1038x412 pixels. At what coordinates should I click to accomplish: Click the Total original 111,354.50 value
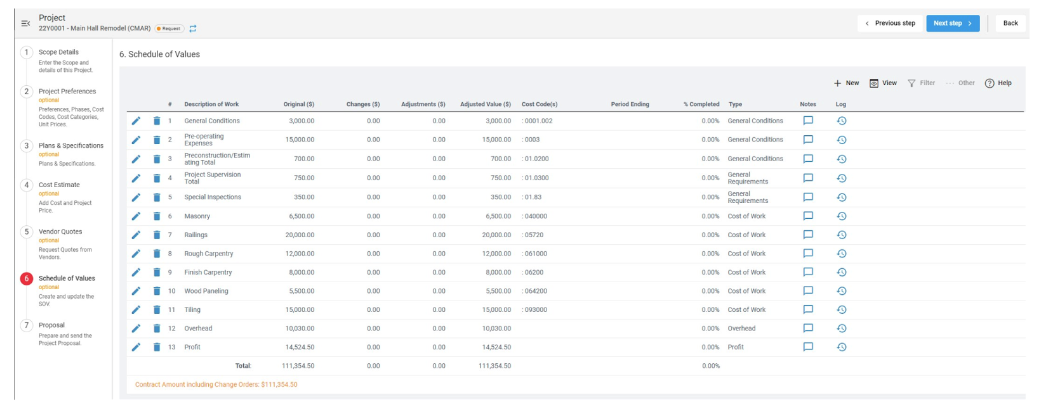pyautogui.click(x=296, y=366)
